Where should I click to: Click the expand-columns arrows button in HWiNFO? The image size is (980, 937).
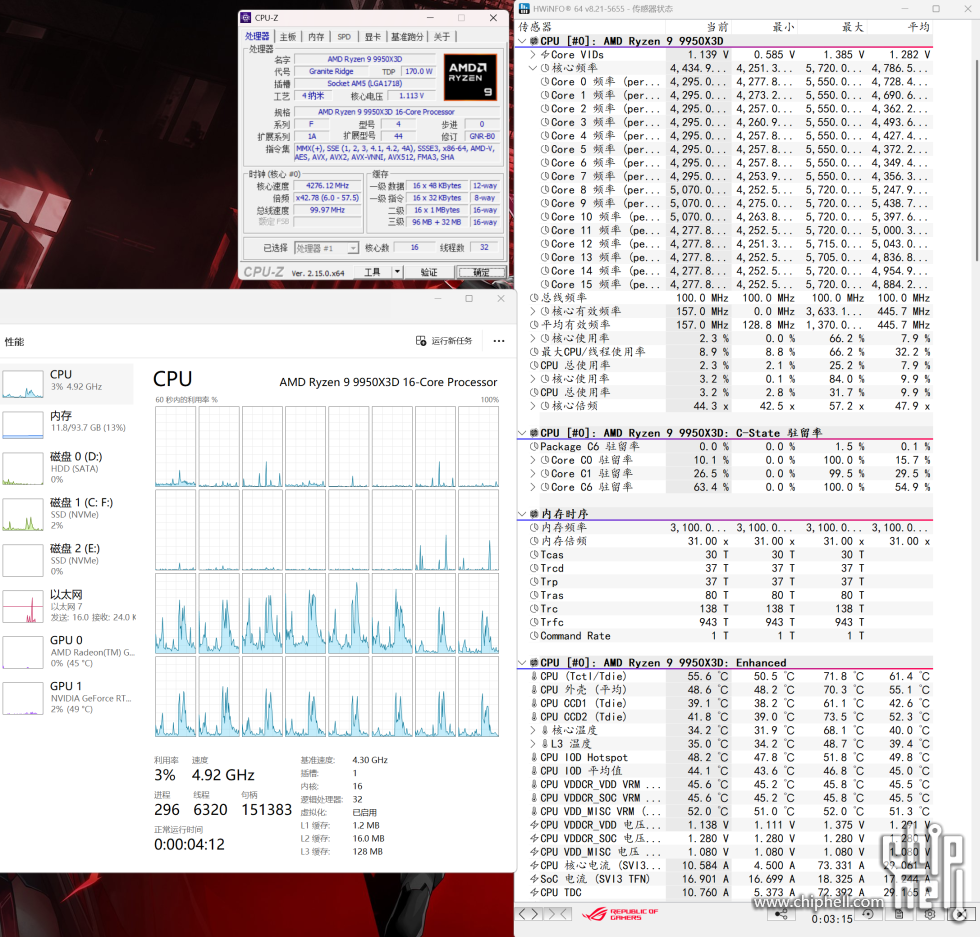point(529,914)
